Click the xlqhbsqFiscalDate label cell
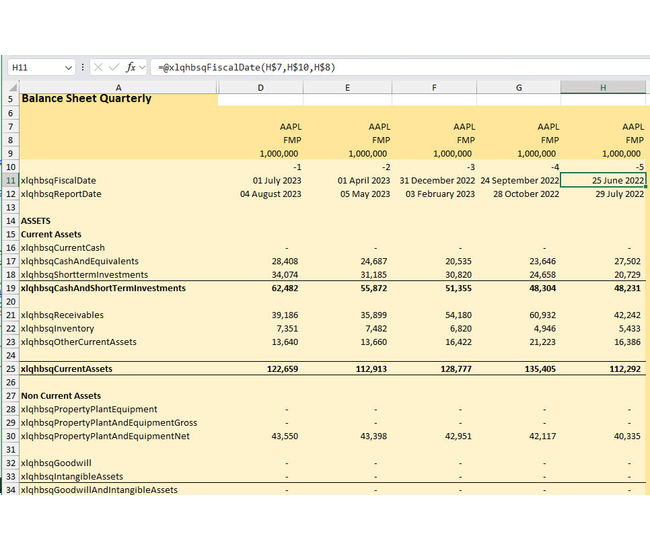Viewport: 650px width, 550px height. click(x=119, y=181)
